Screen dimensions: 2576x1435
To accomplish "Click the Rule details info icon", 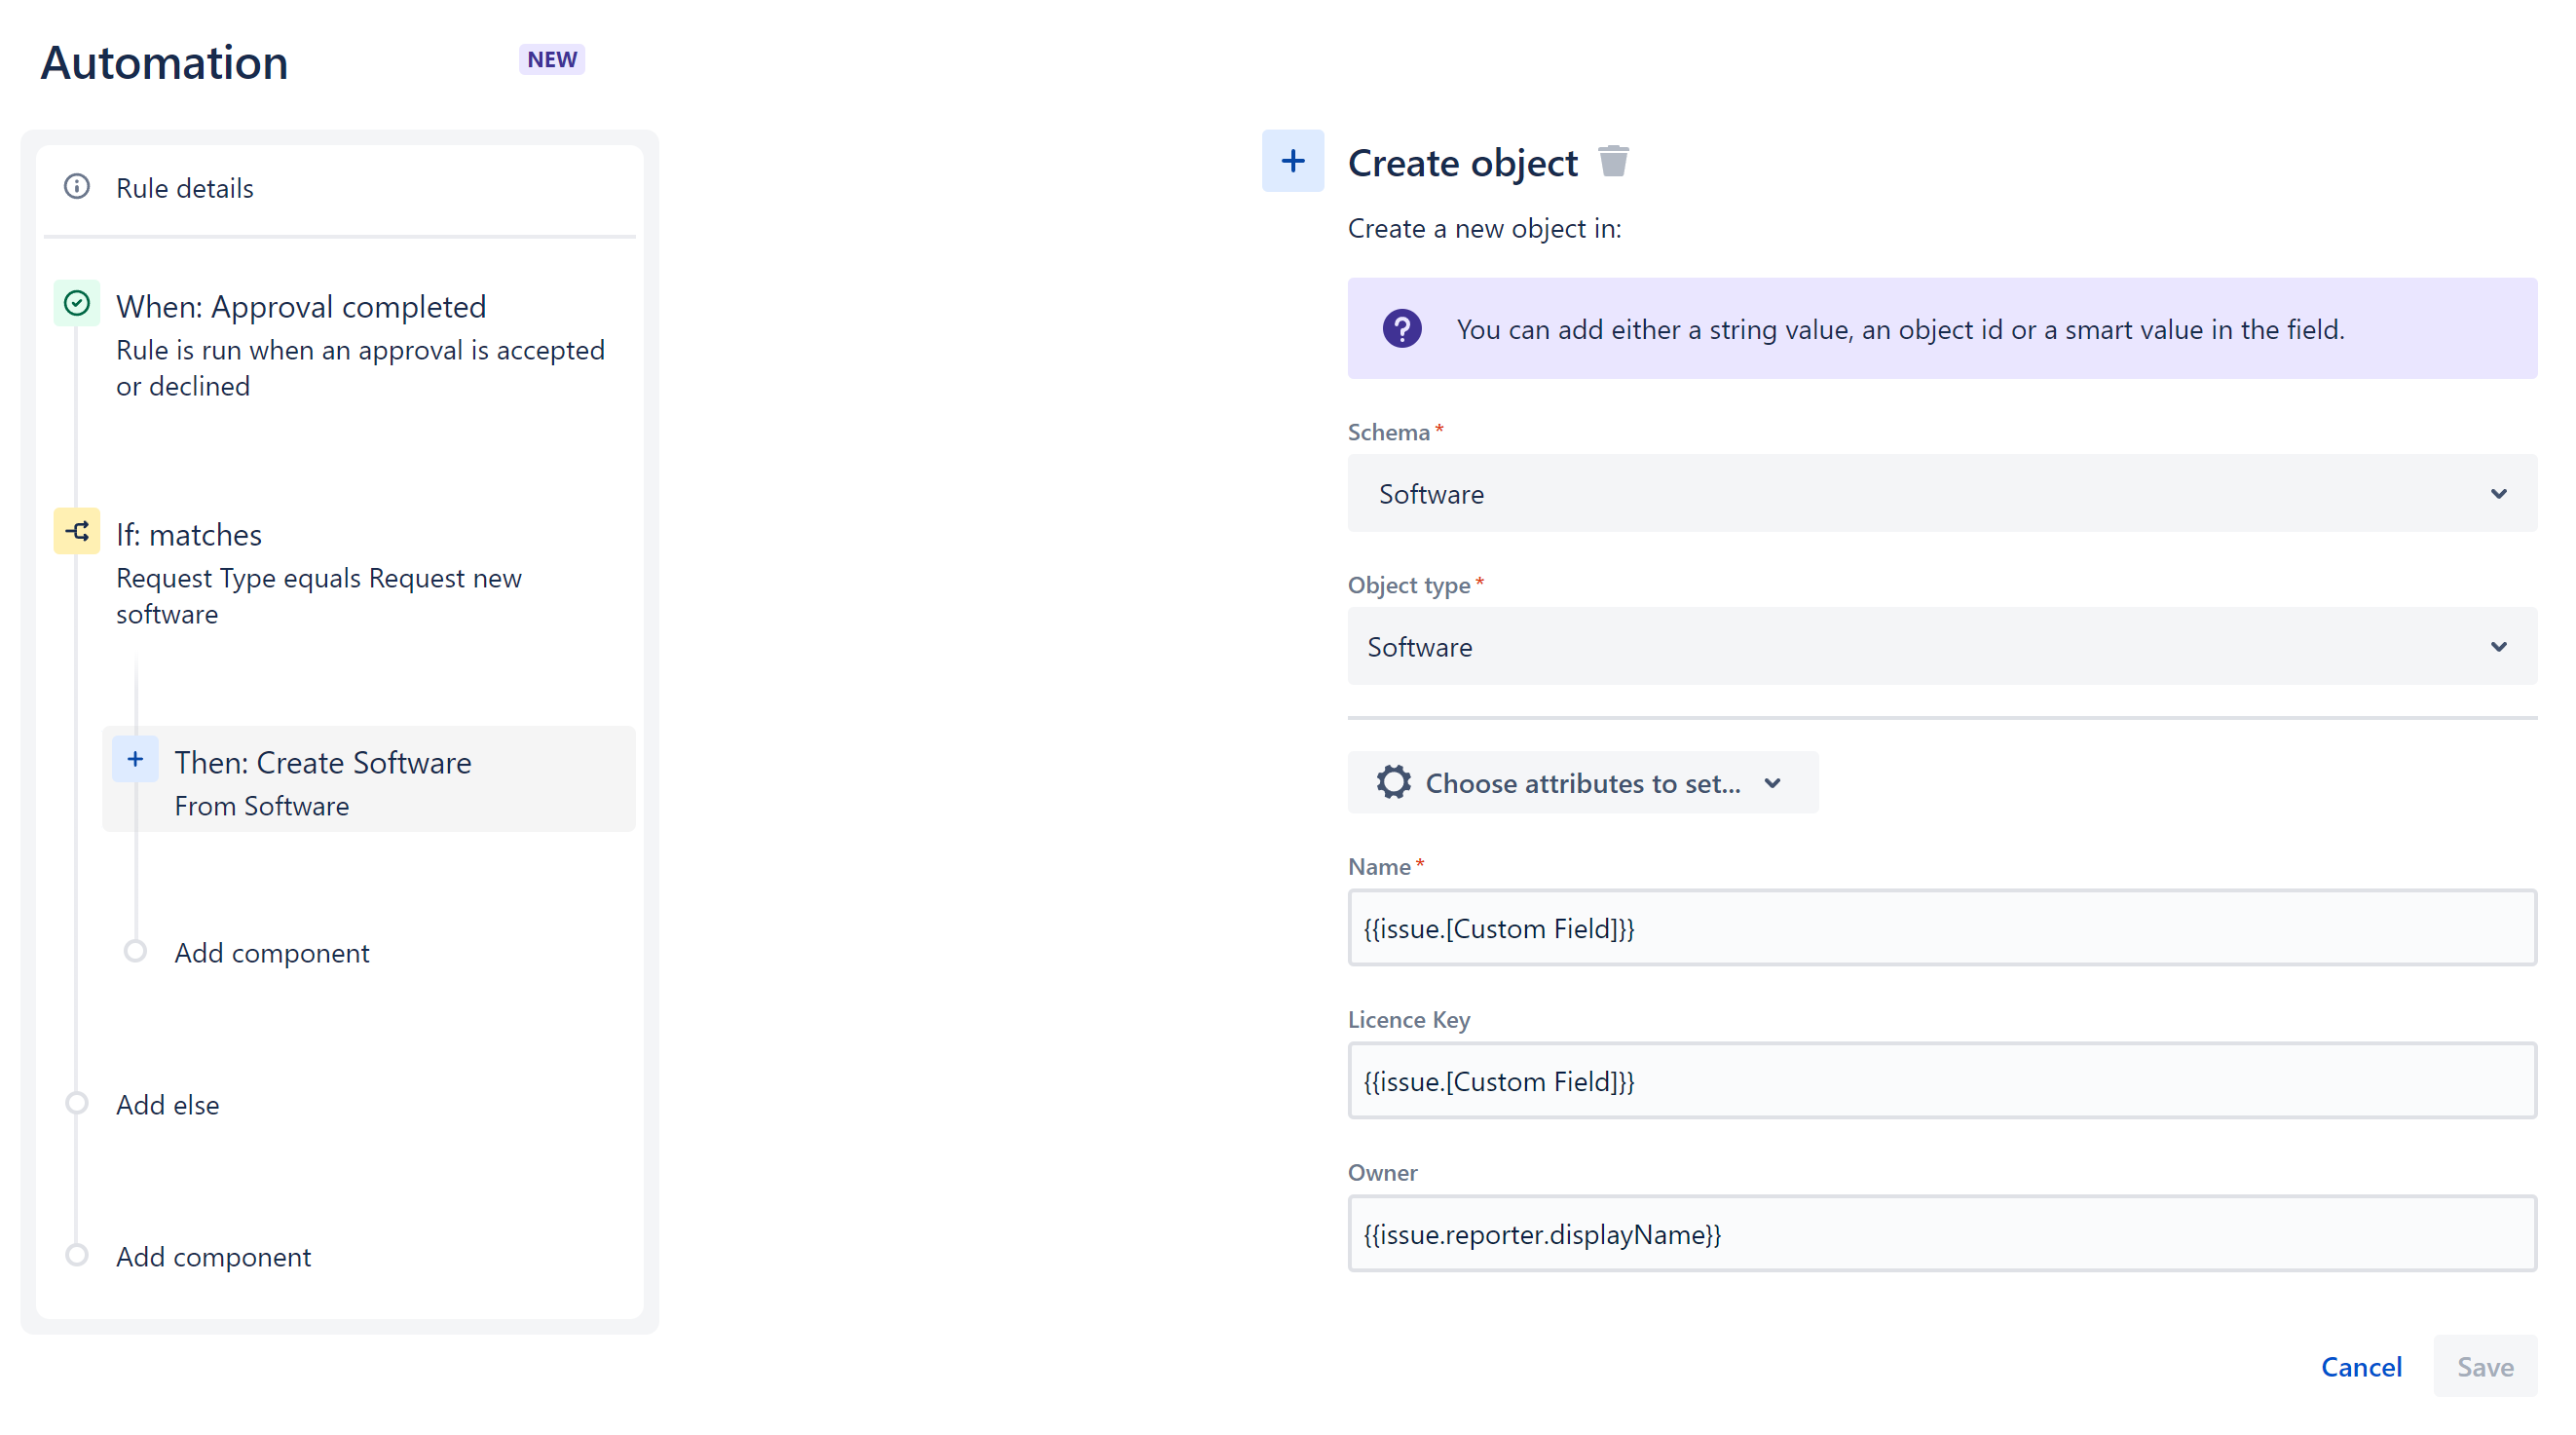I will click(77, 187).
